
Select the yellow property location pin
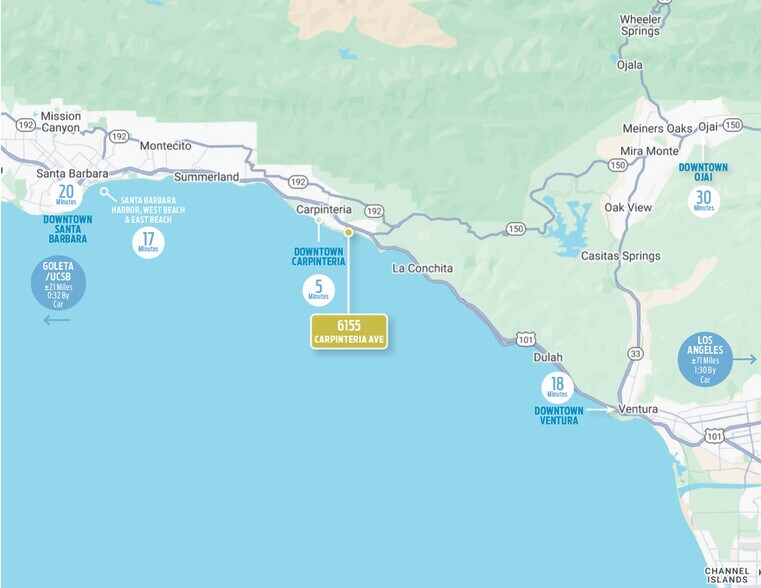point(348,232)
